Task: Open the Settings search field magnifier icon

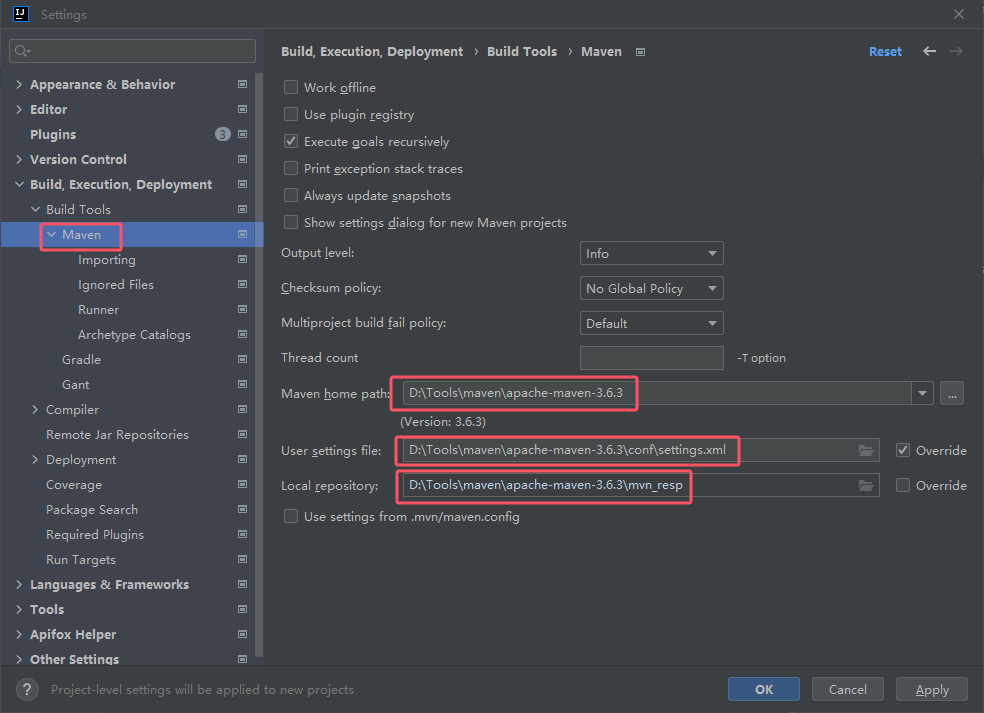Action: pyautogui.click(x=20, y=50)
